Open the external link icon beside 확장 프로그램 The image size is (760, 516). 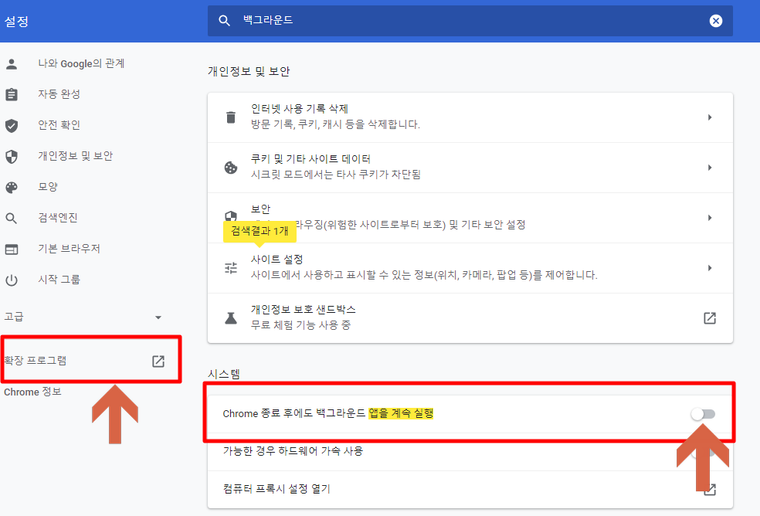pos(158,361)
